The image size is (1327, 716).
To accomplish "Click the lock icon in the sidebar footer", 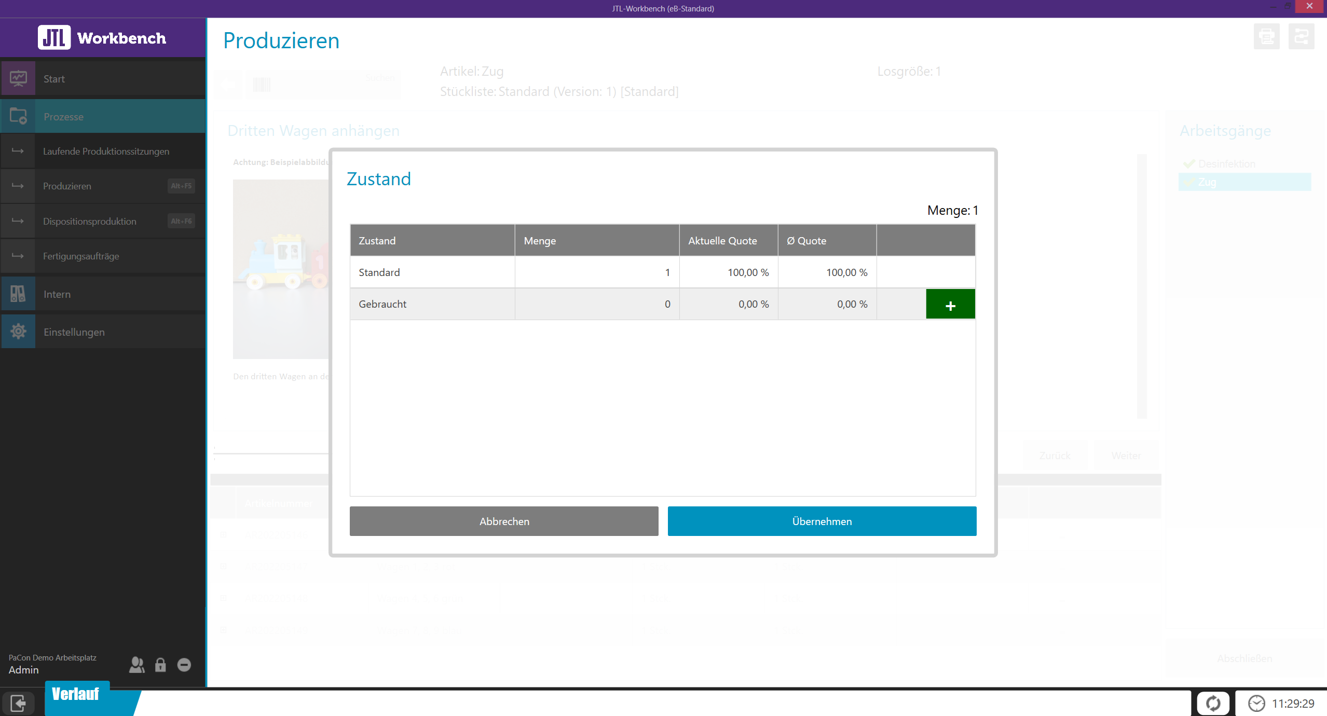I will click(x=160, y=665).
